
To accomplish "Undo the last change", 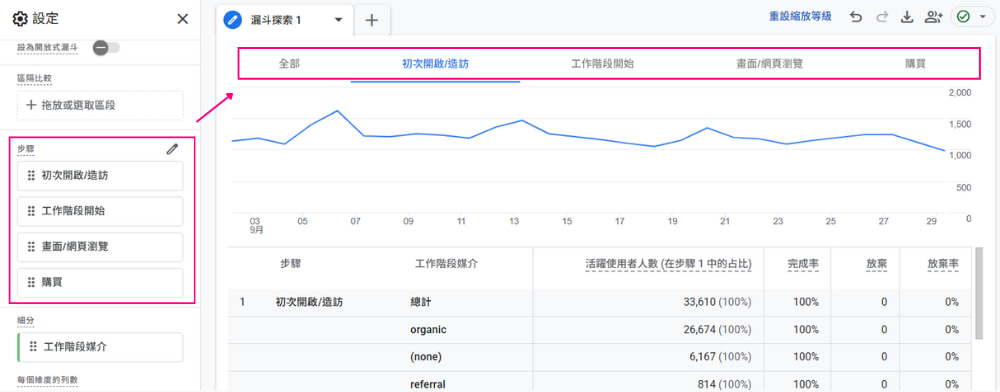I will [855, 18].
